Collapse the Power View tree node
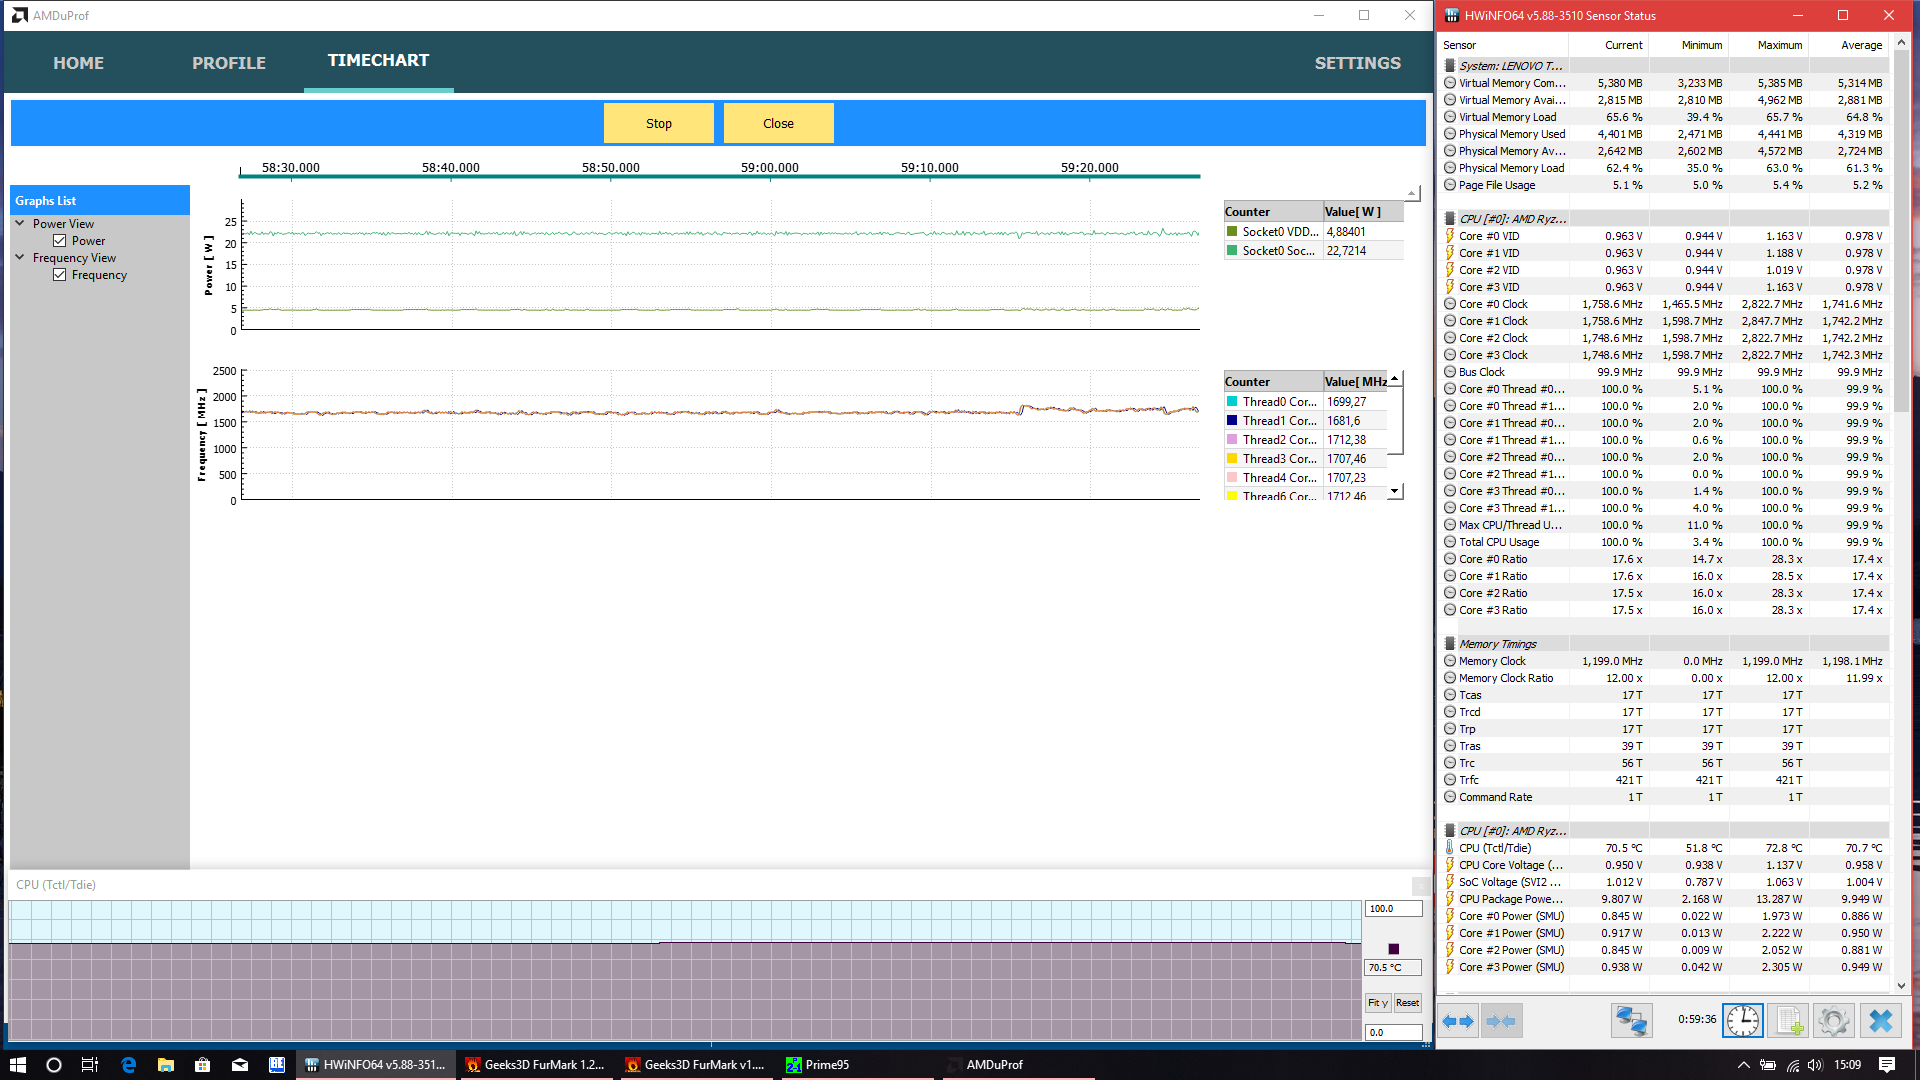1920x1080 pixels. 20,224
